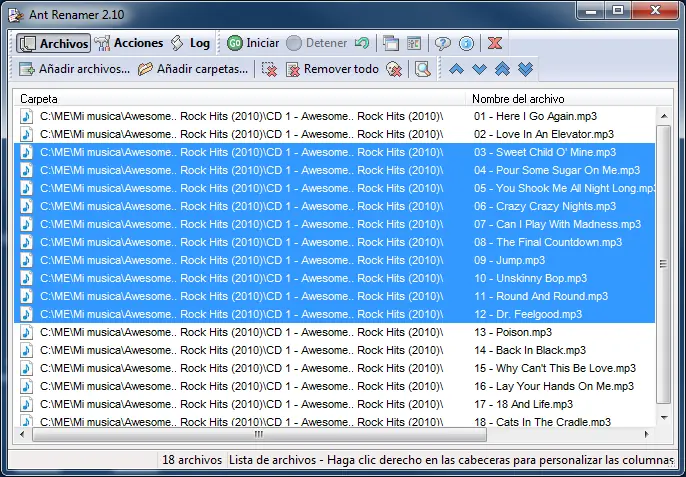Click the red X icon in top toolbar
The width and height of the screenshot is (686, 477).
(494, 44)
